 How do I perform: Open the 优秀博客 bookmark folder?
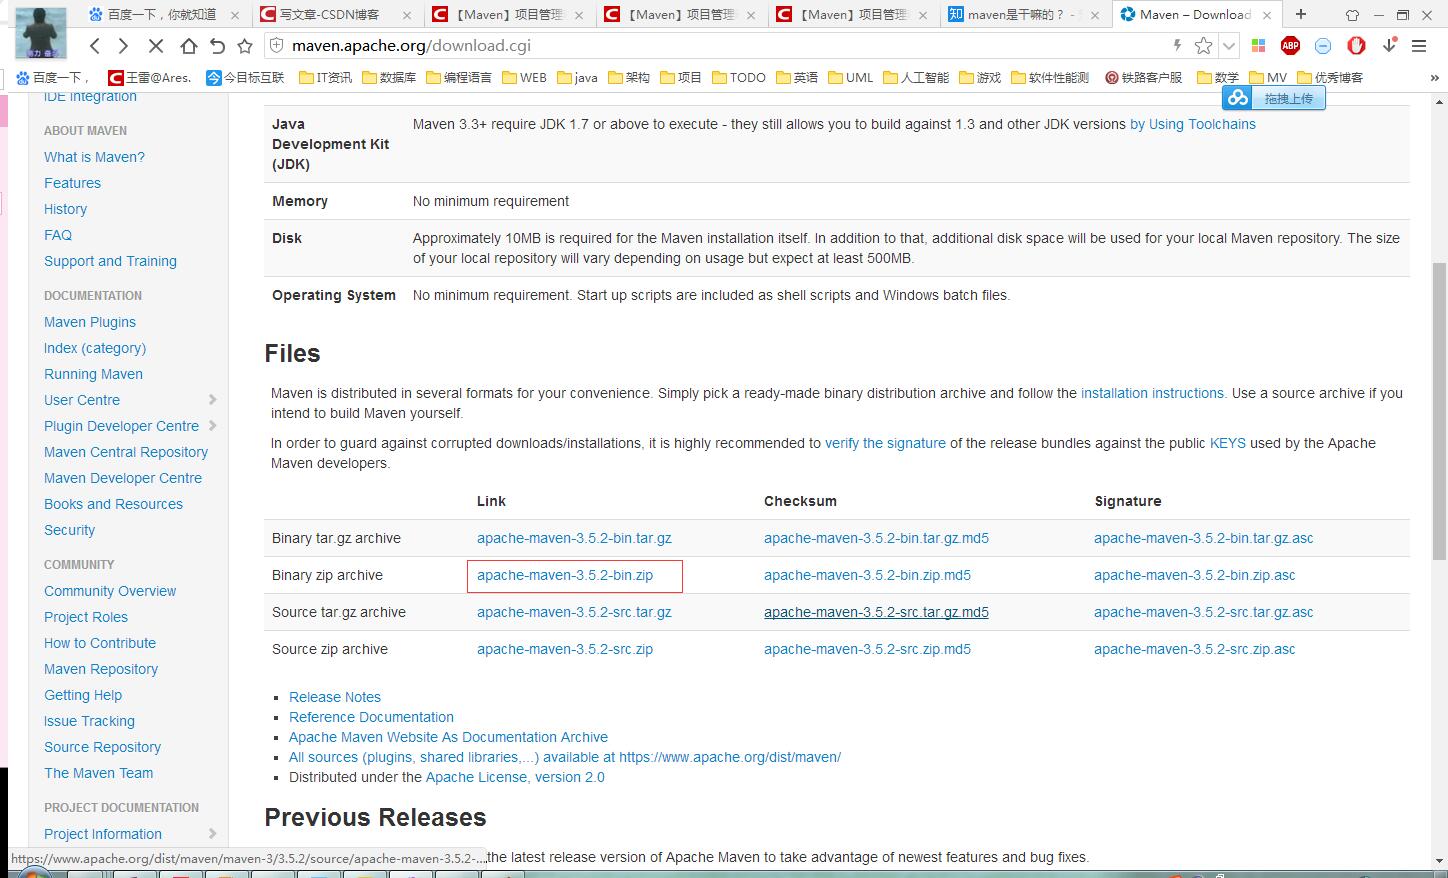tap(1330, 77)
